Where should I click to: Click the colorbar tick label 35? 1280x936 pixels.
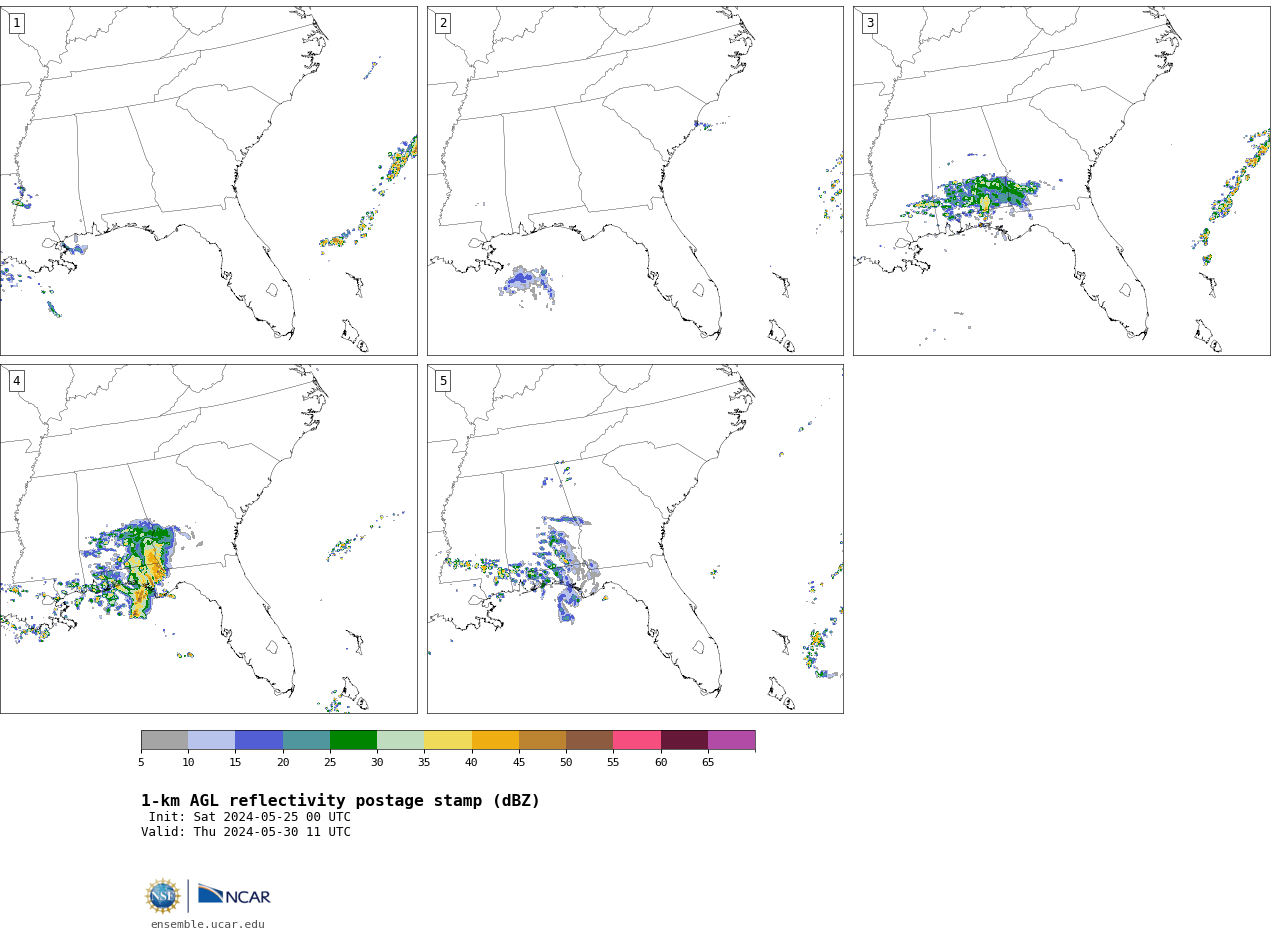pyautogui.click(x=424, y=763)
